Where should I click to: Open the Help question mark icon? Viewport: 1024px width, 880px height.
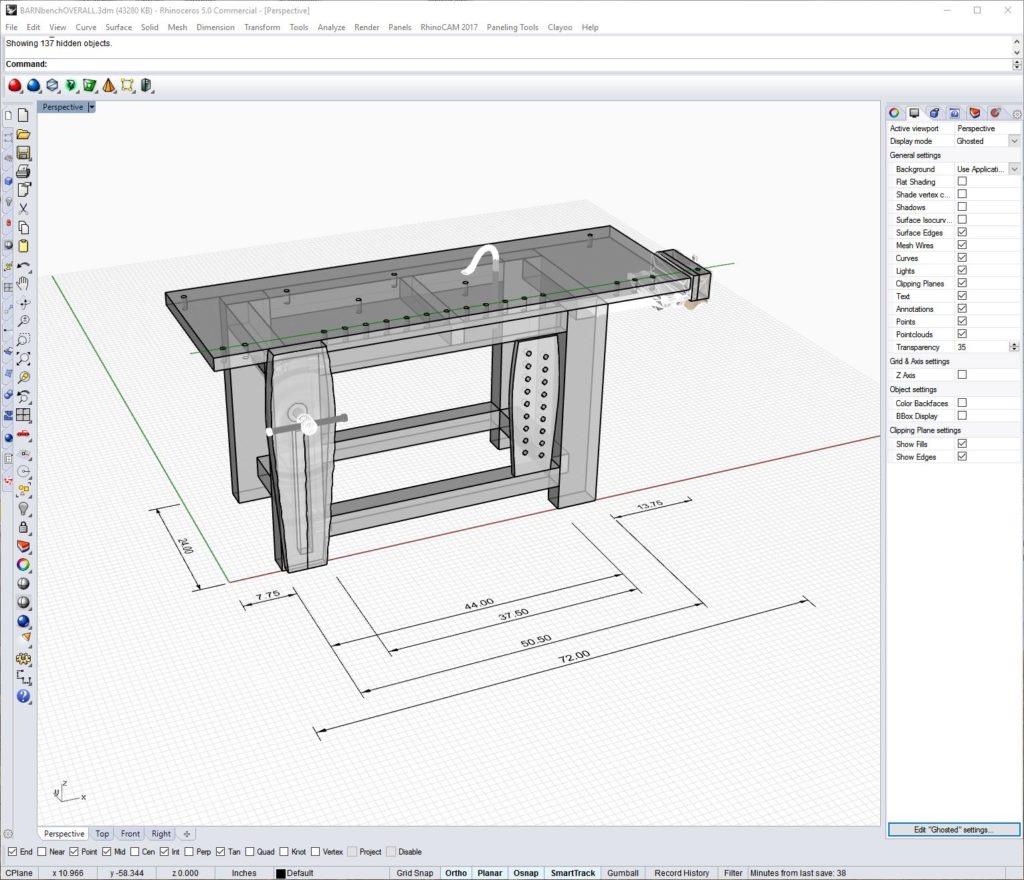[23, 696]
